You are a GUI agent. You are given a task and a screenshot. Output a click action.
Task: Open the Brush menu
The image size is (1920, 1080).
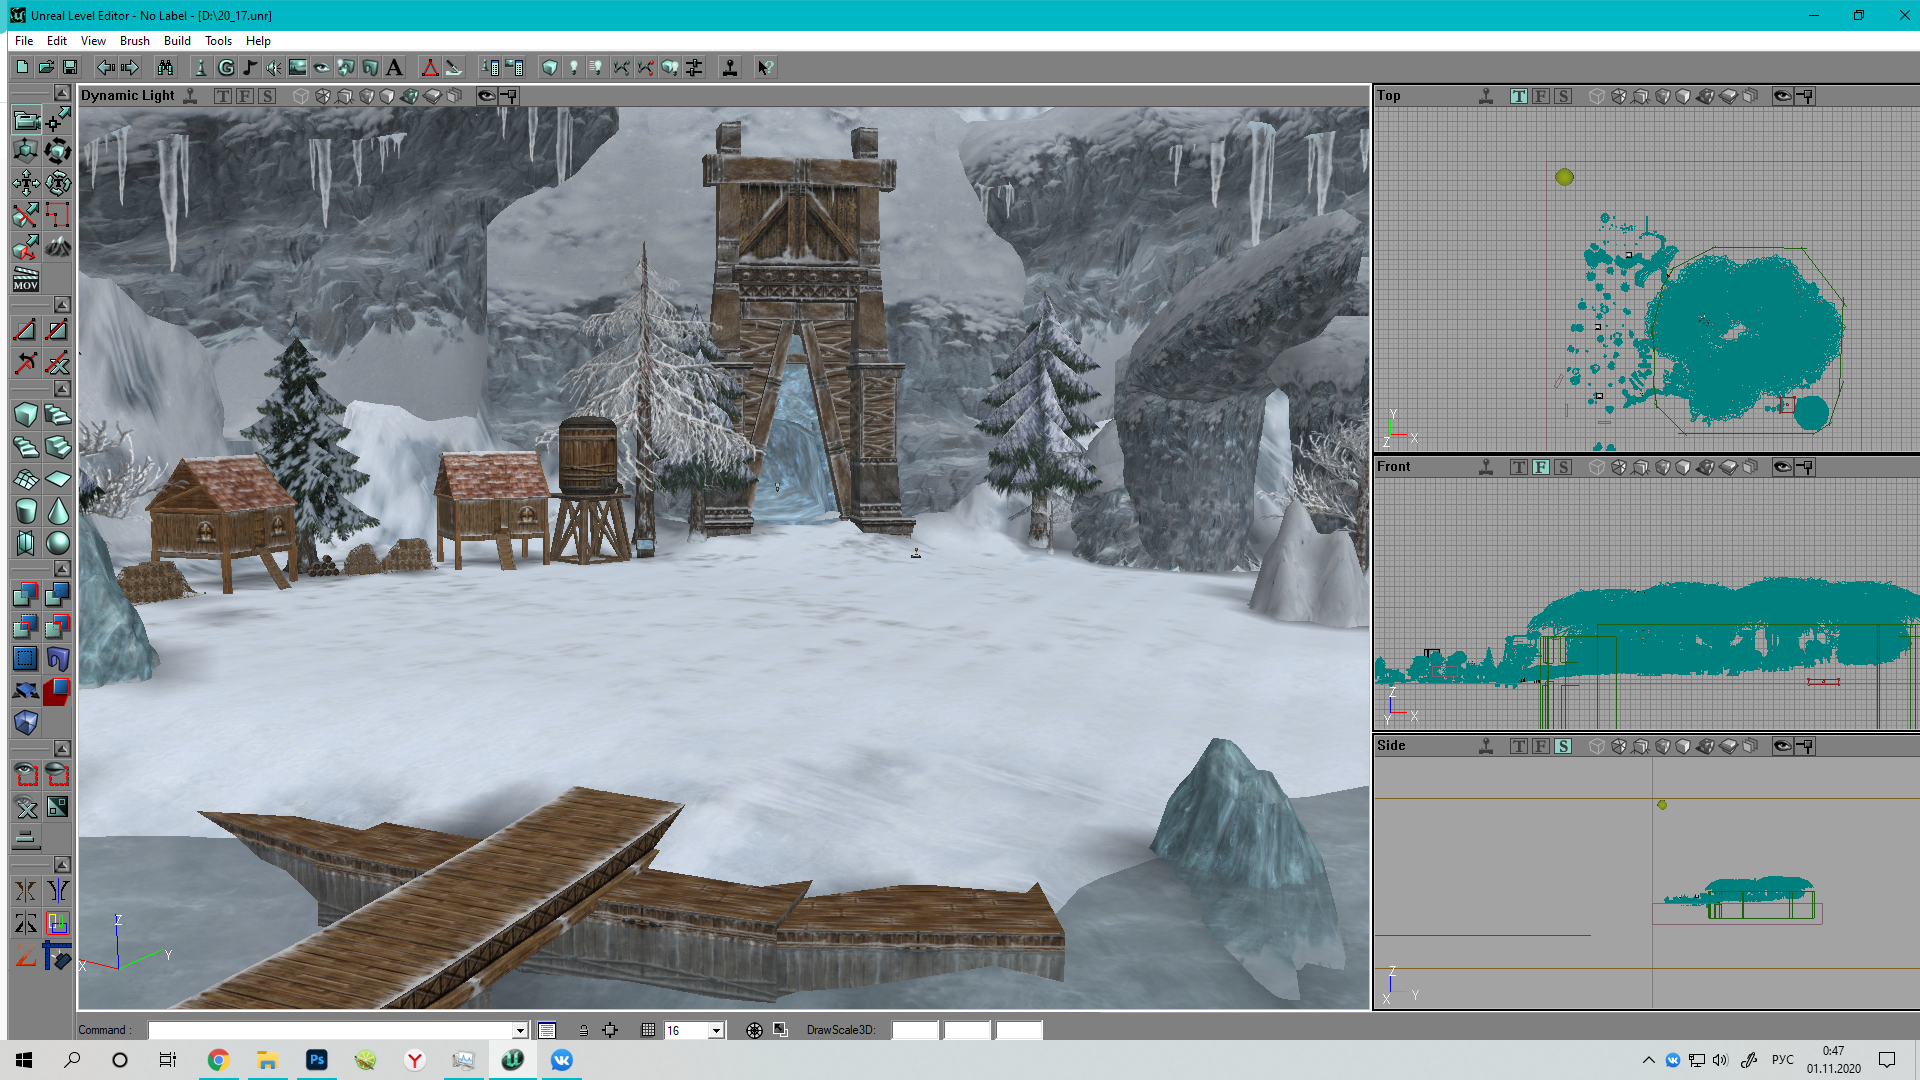pos(134,41)
